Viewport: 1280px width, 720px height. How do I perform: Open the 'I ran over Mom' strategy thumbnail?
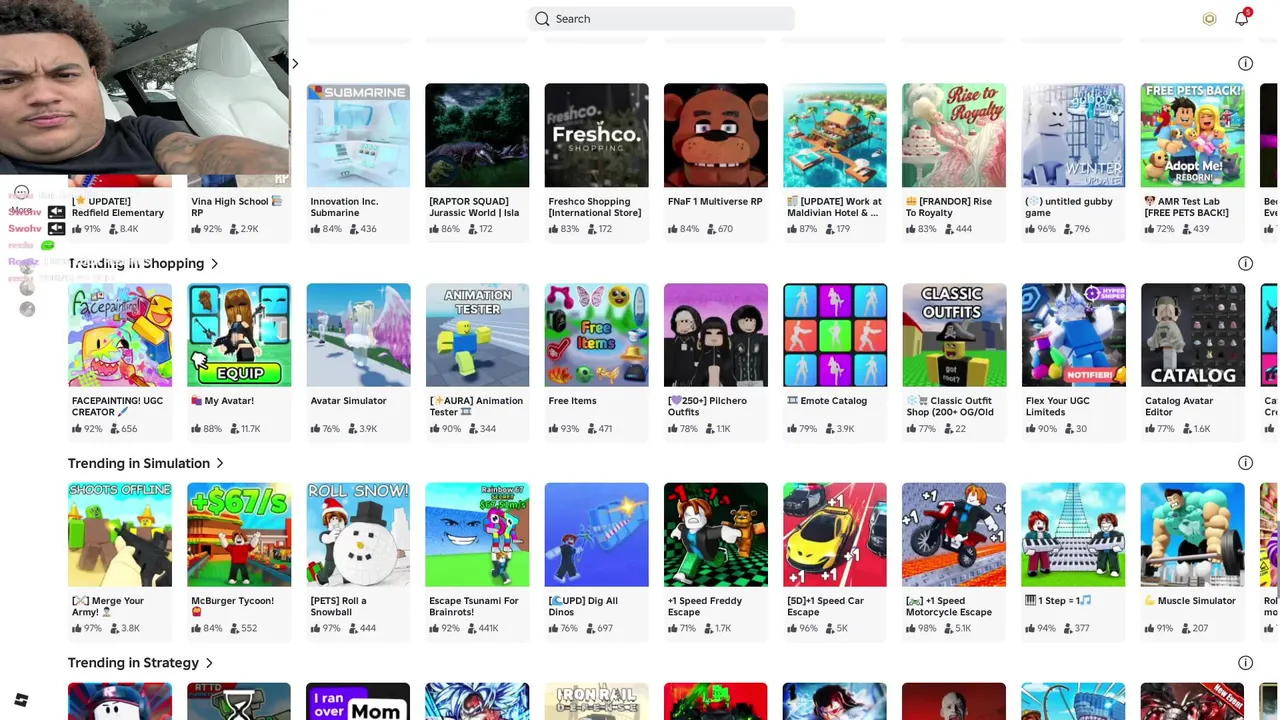358,701
